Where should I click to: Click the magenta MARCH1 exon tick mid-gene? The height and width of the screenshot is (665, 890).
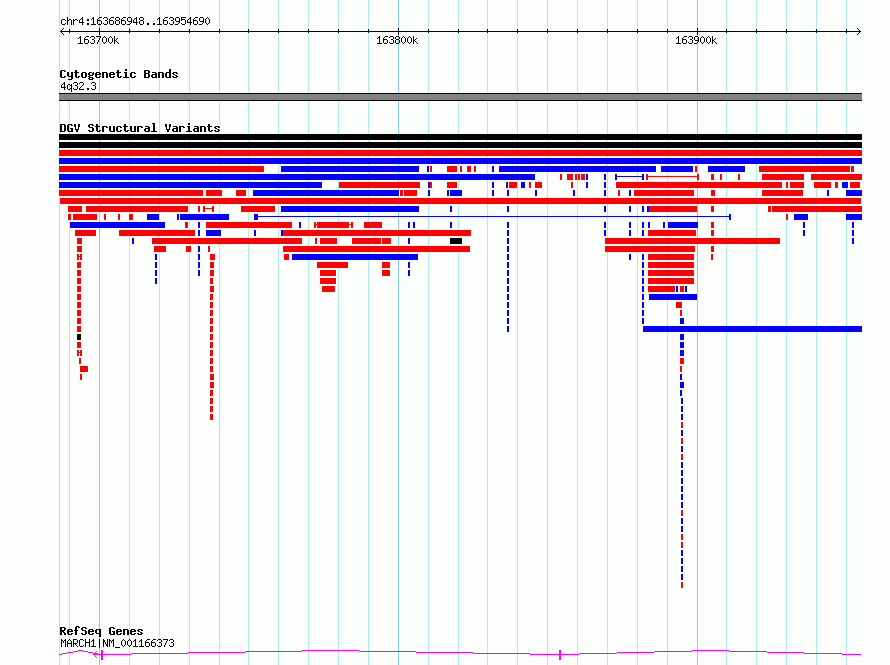(560, 655)
